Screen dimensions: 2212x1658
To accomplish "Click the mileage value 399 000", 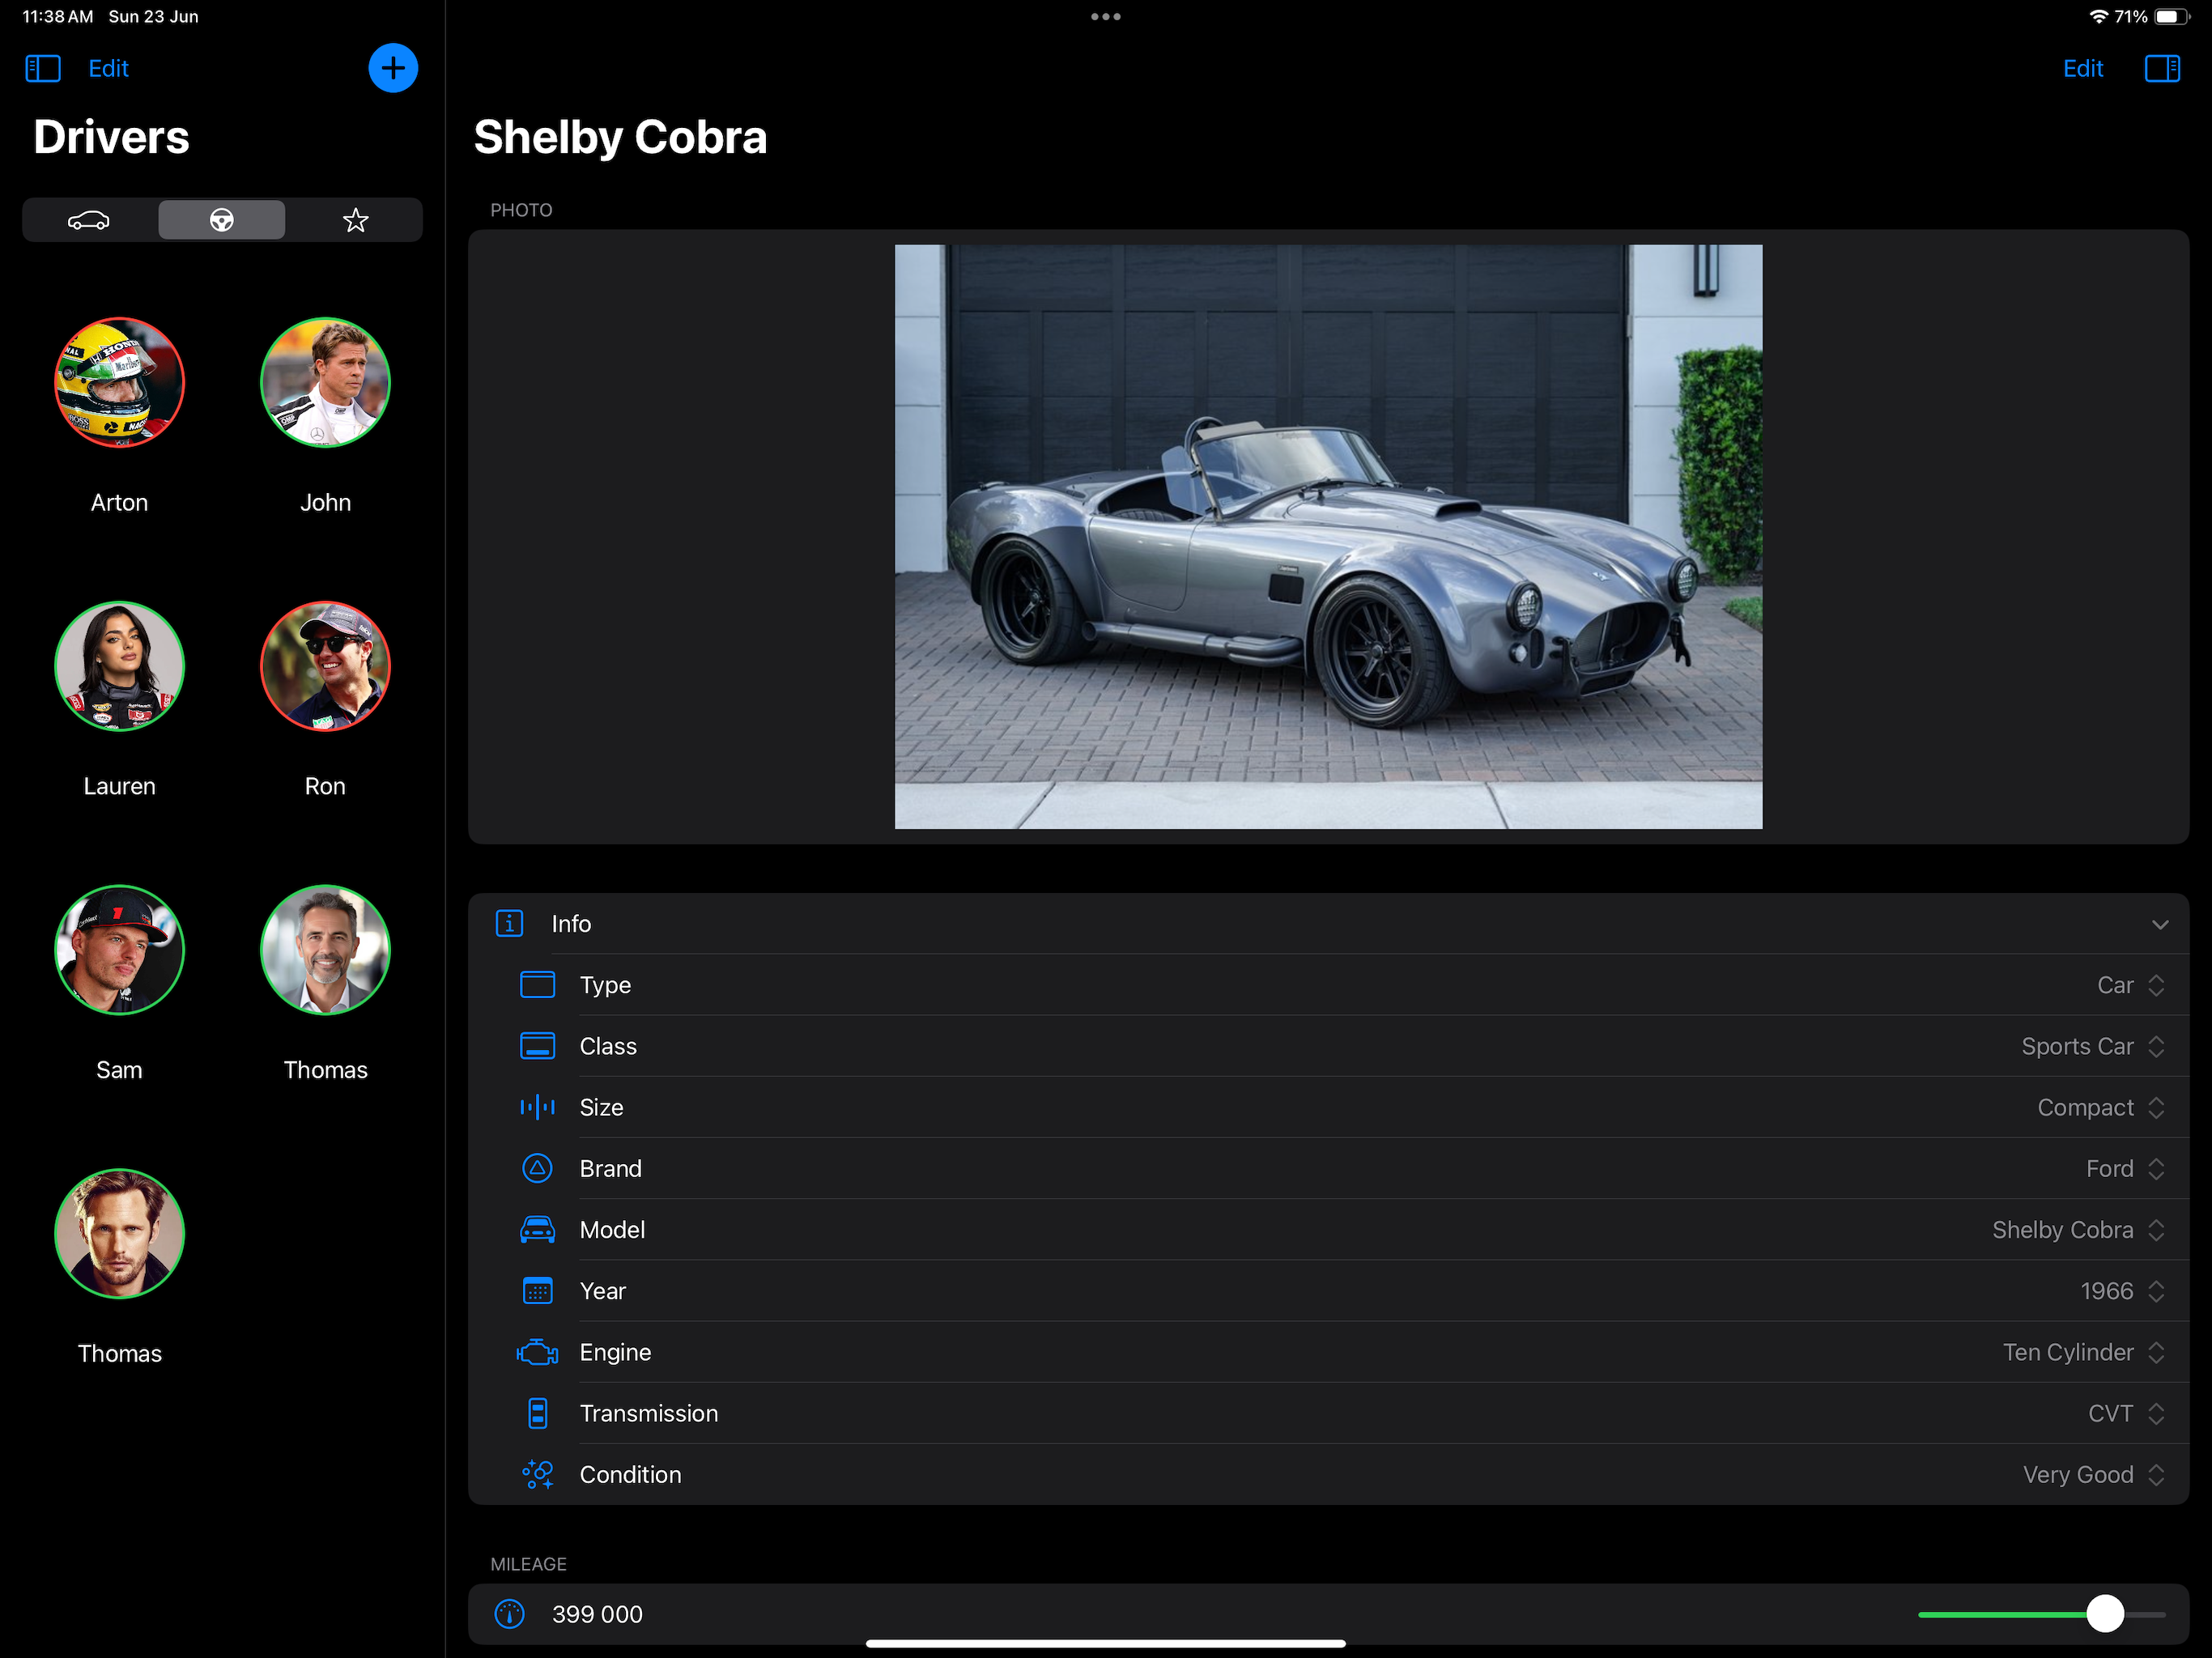I will pos(597,1614).
